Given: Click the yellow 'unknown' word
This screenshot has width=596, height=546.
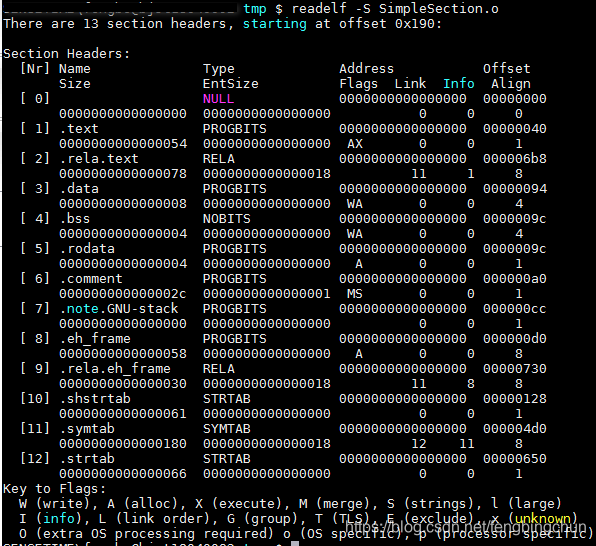Looking at the screenshot, I should 543,518.
